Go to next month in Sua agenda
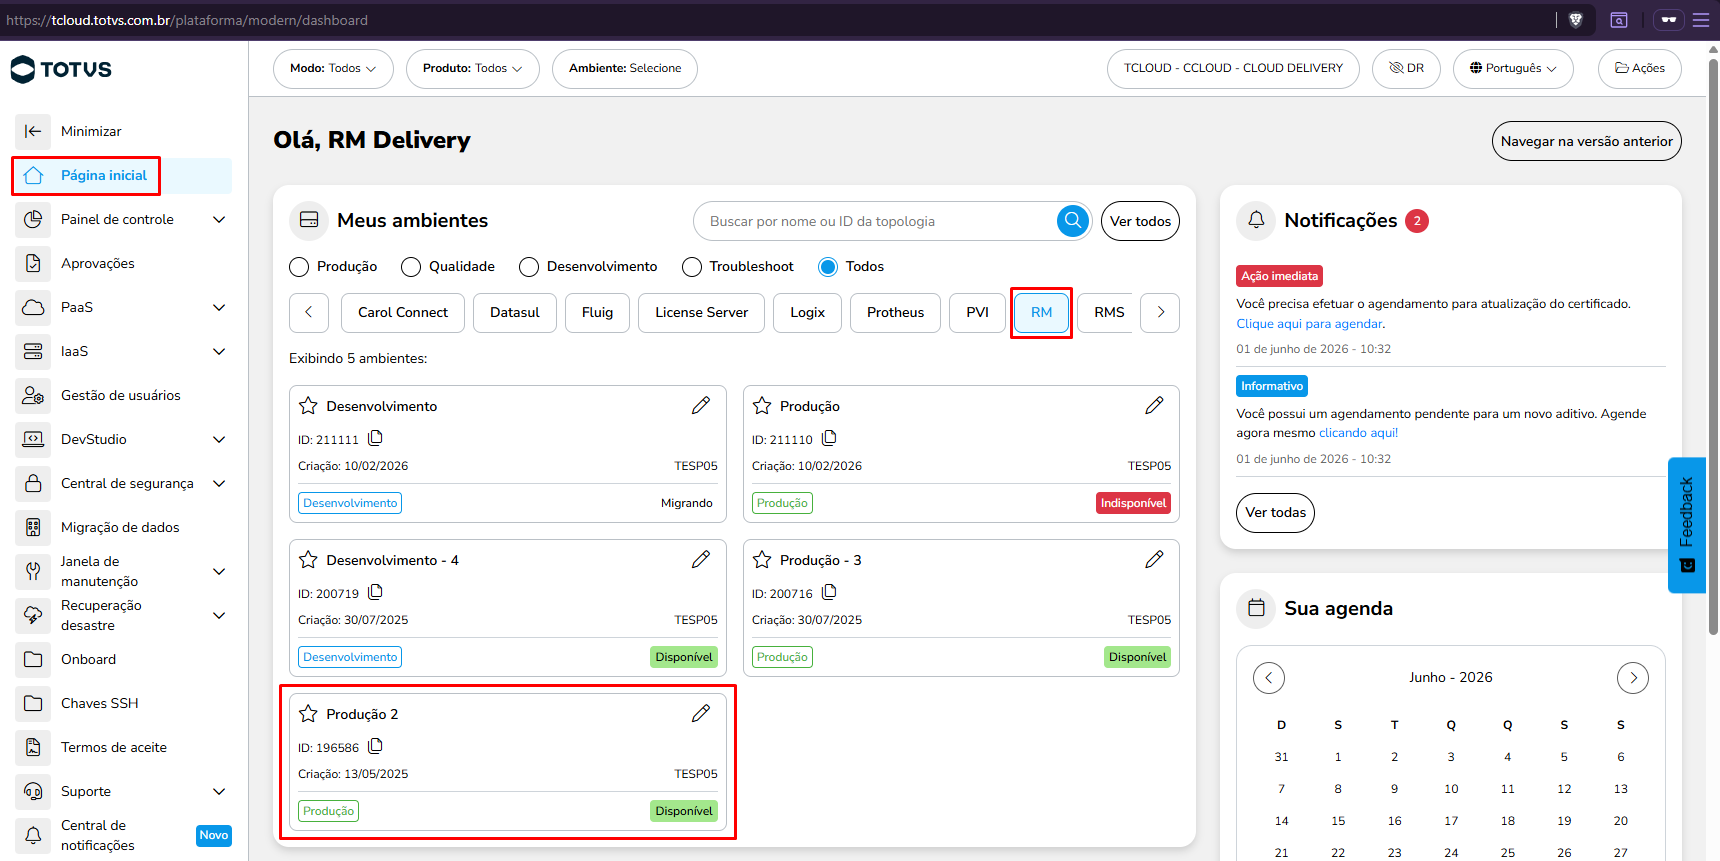The height and width of the screenshot is (861, 1720). click(x=1633, y=678)
